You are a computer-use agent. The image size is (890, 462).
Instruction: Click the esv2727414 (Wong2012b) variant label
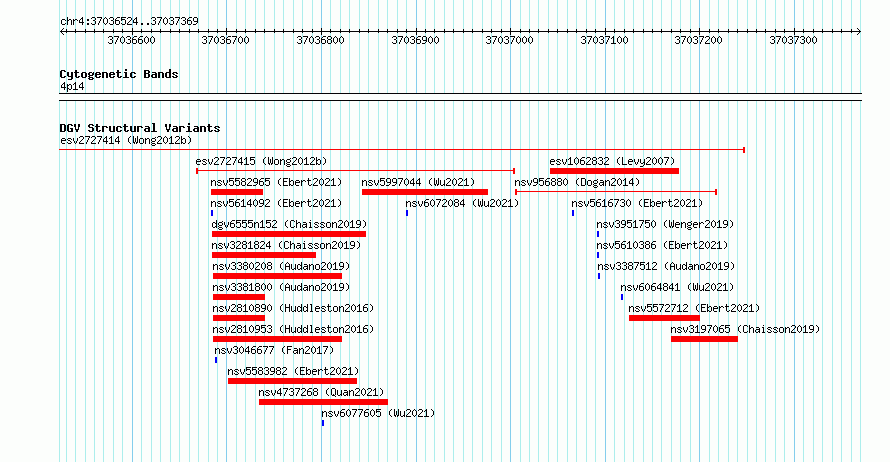click(126, 140)
